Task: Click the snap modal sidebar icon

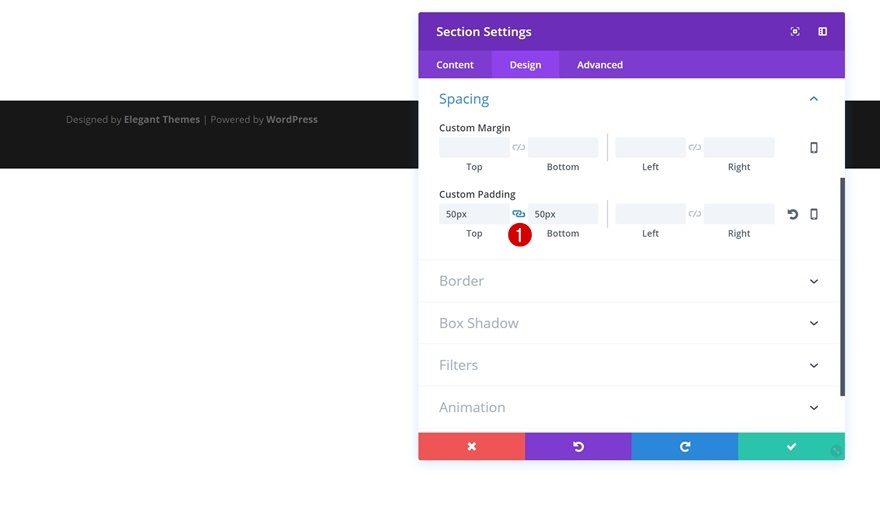Action: coord(823,32)
